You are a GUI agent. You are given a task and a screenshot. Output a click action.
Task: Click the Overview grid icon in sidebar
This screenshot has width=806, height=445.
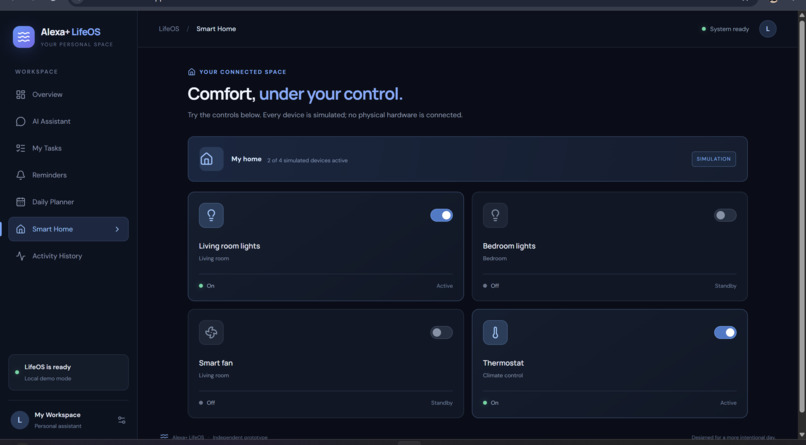click(x=21, y=95)
